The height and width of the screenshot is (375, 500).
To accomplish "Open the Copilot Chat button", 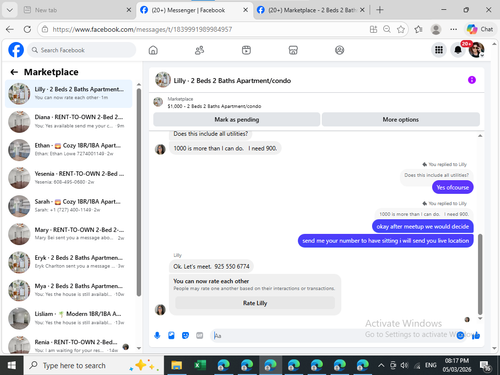I will coord(480,29).
